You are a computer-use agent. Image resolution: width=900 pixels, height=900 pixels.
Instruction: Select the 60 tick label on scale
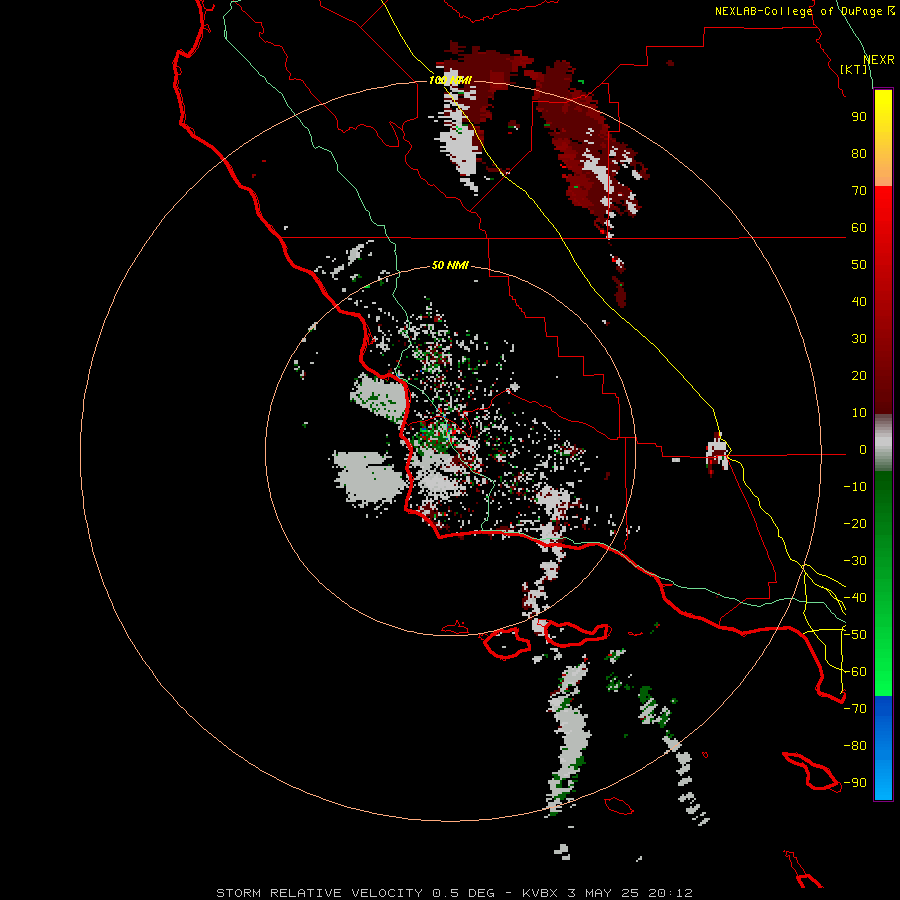(x=859, y=228)
